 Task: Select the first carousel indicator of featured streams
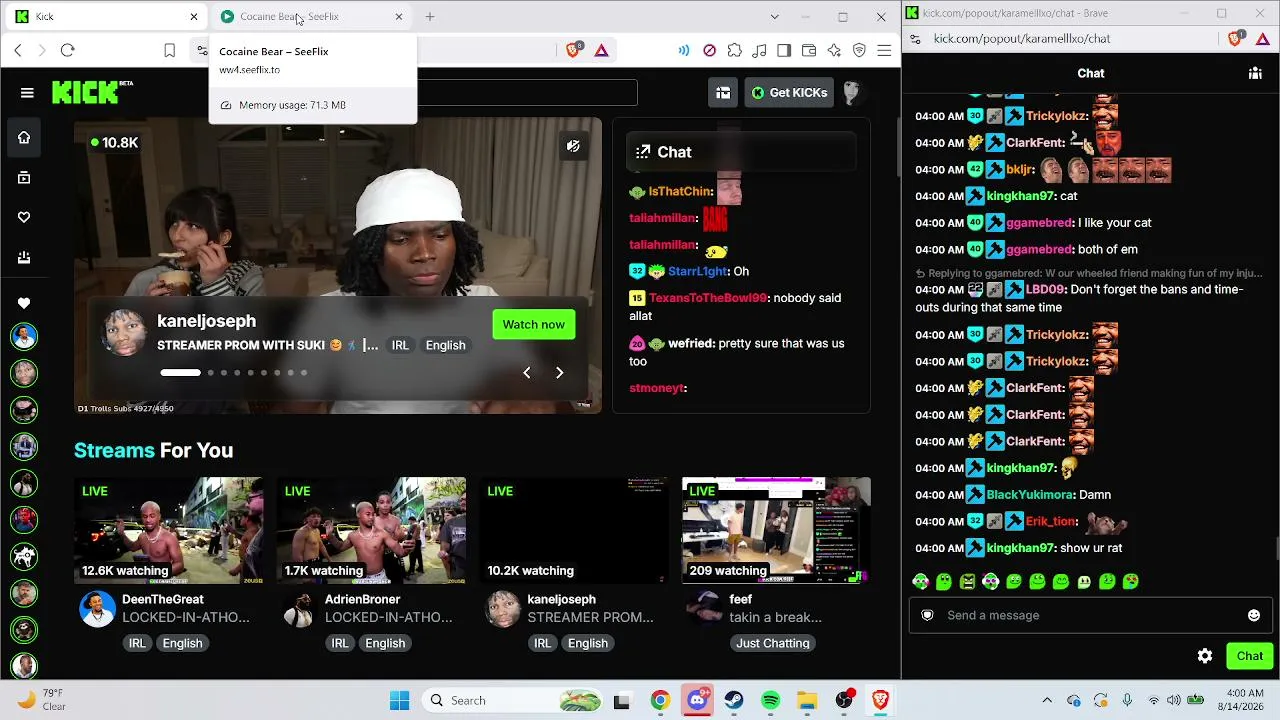pyautogui.click(x=180, y=373)
